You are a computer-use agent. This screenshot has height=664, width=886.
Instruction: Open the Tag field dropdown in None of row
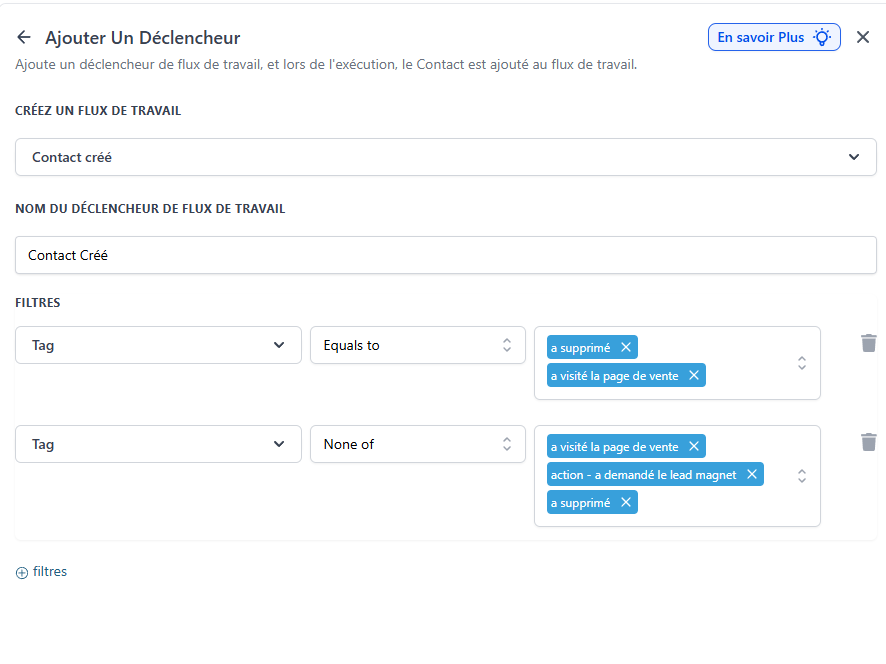(158, 444)
